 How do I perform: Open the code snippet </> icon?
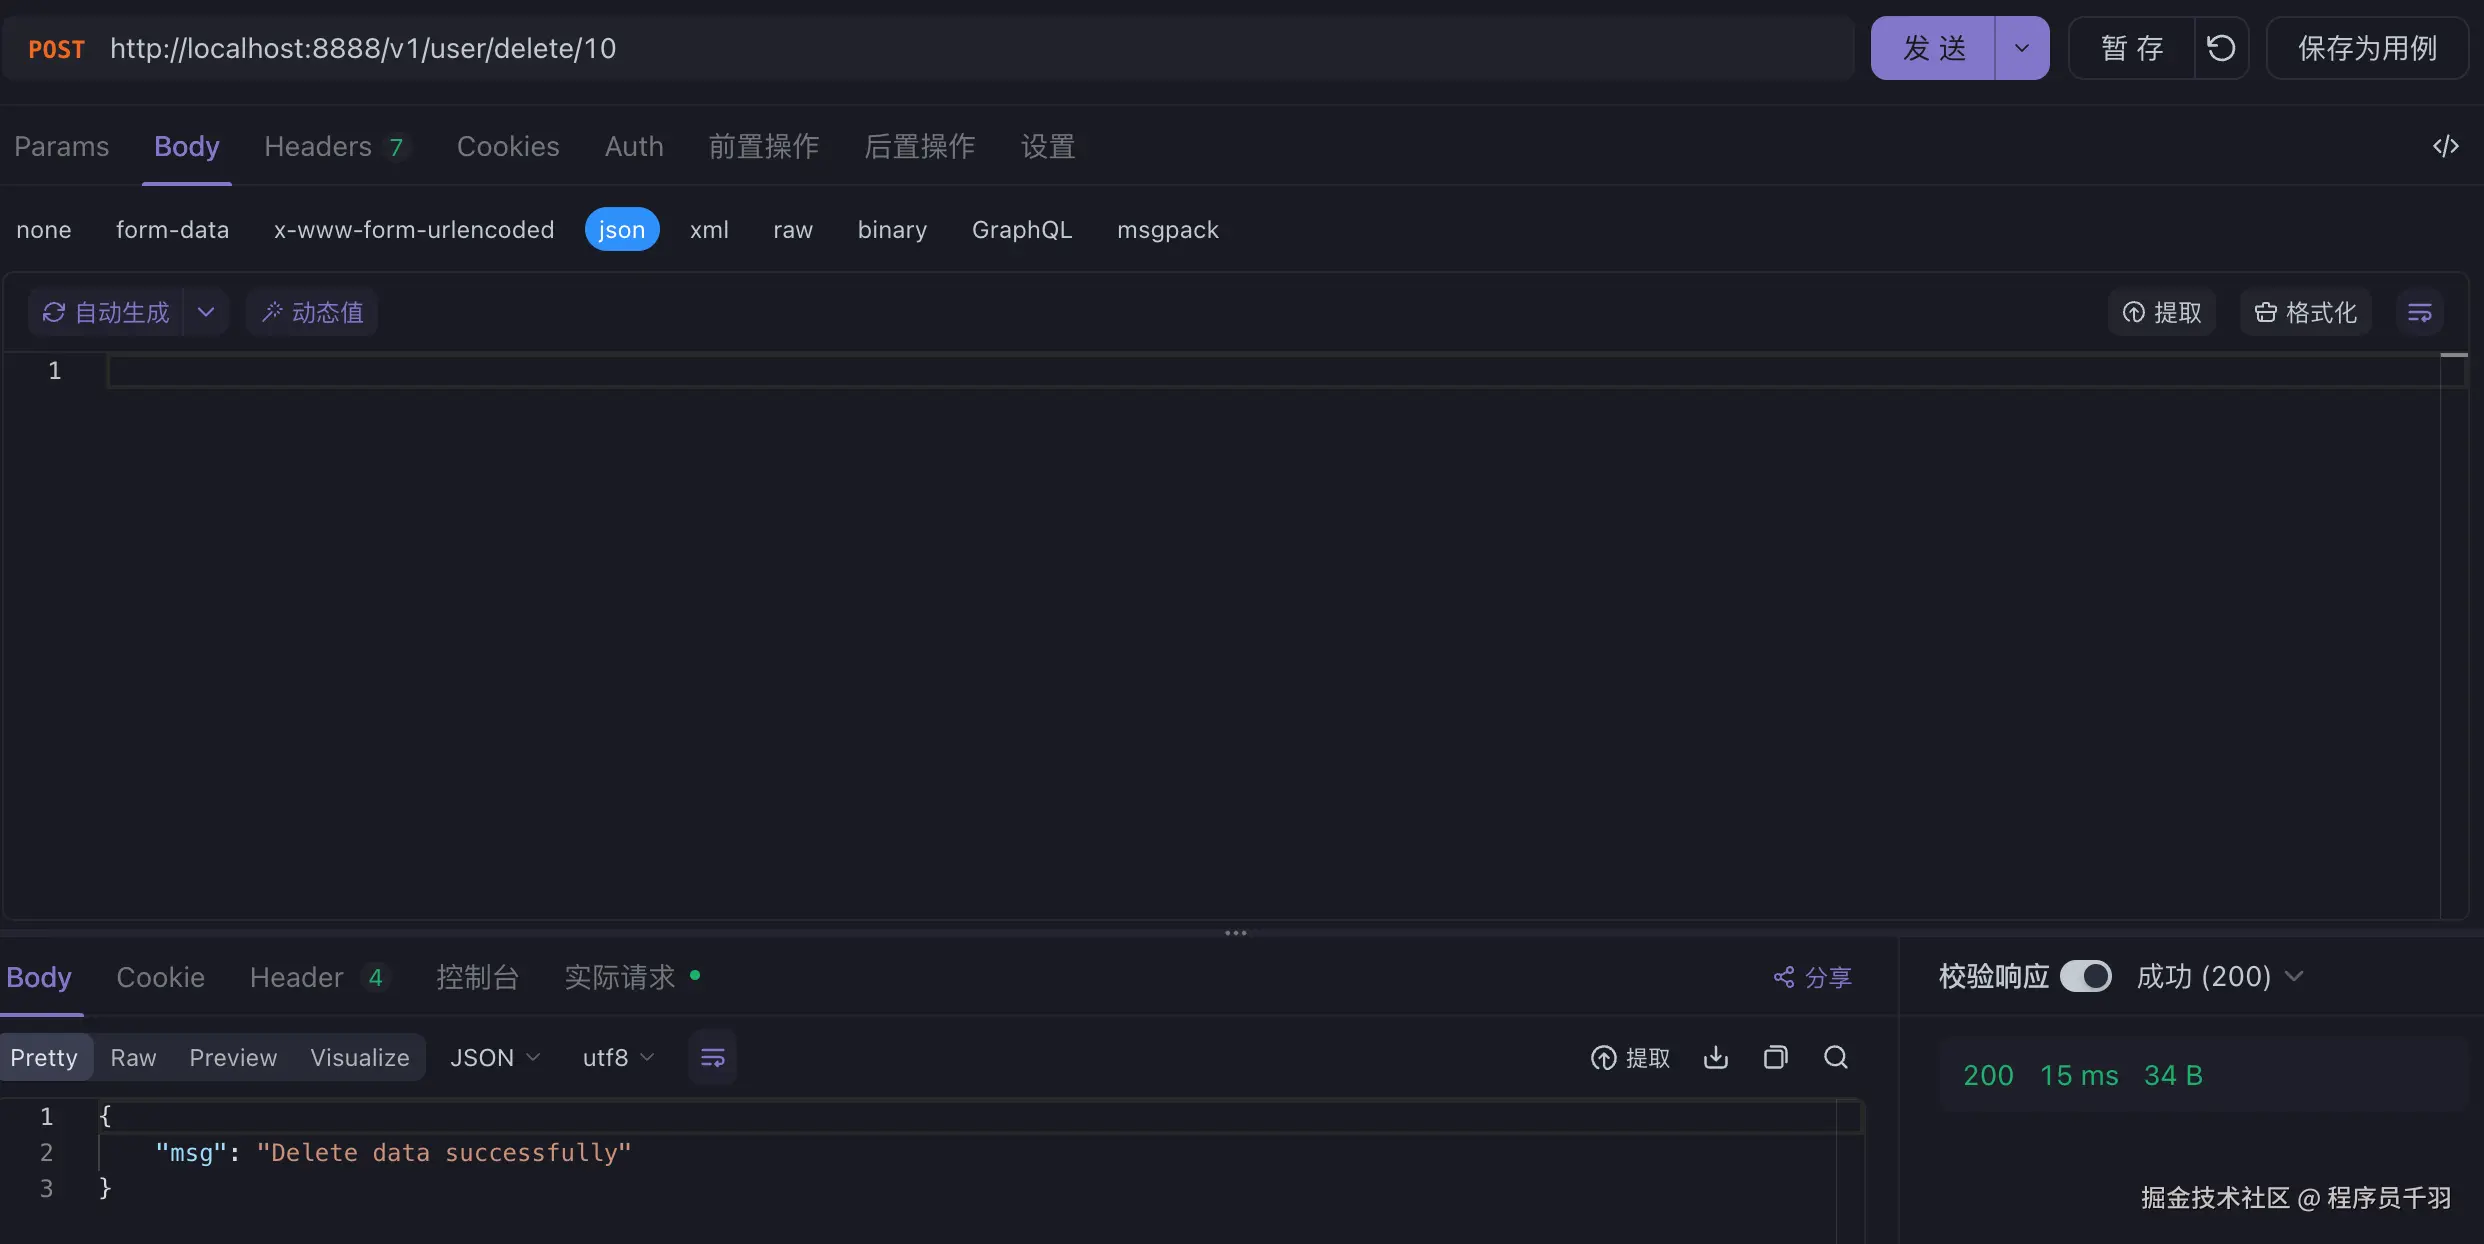[x=2445, y=146]
